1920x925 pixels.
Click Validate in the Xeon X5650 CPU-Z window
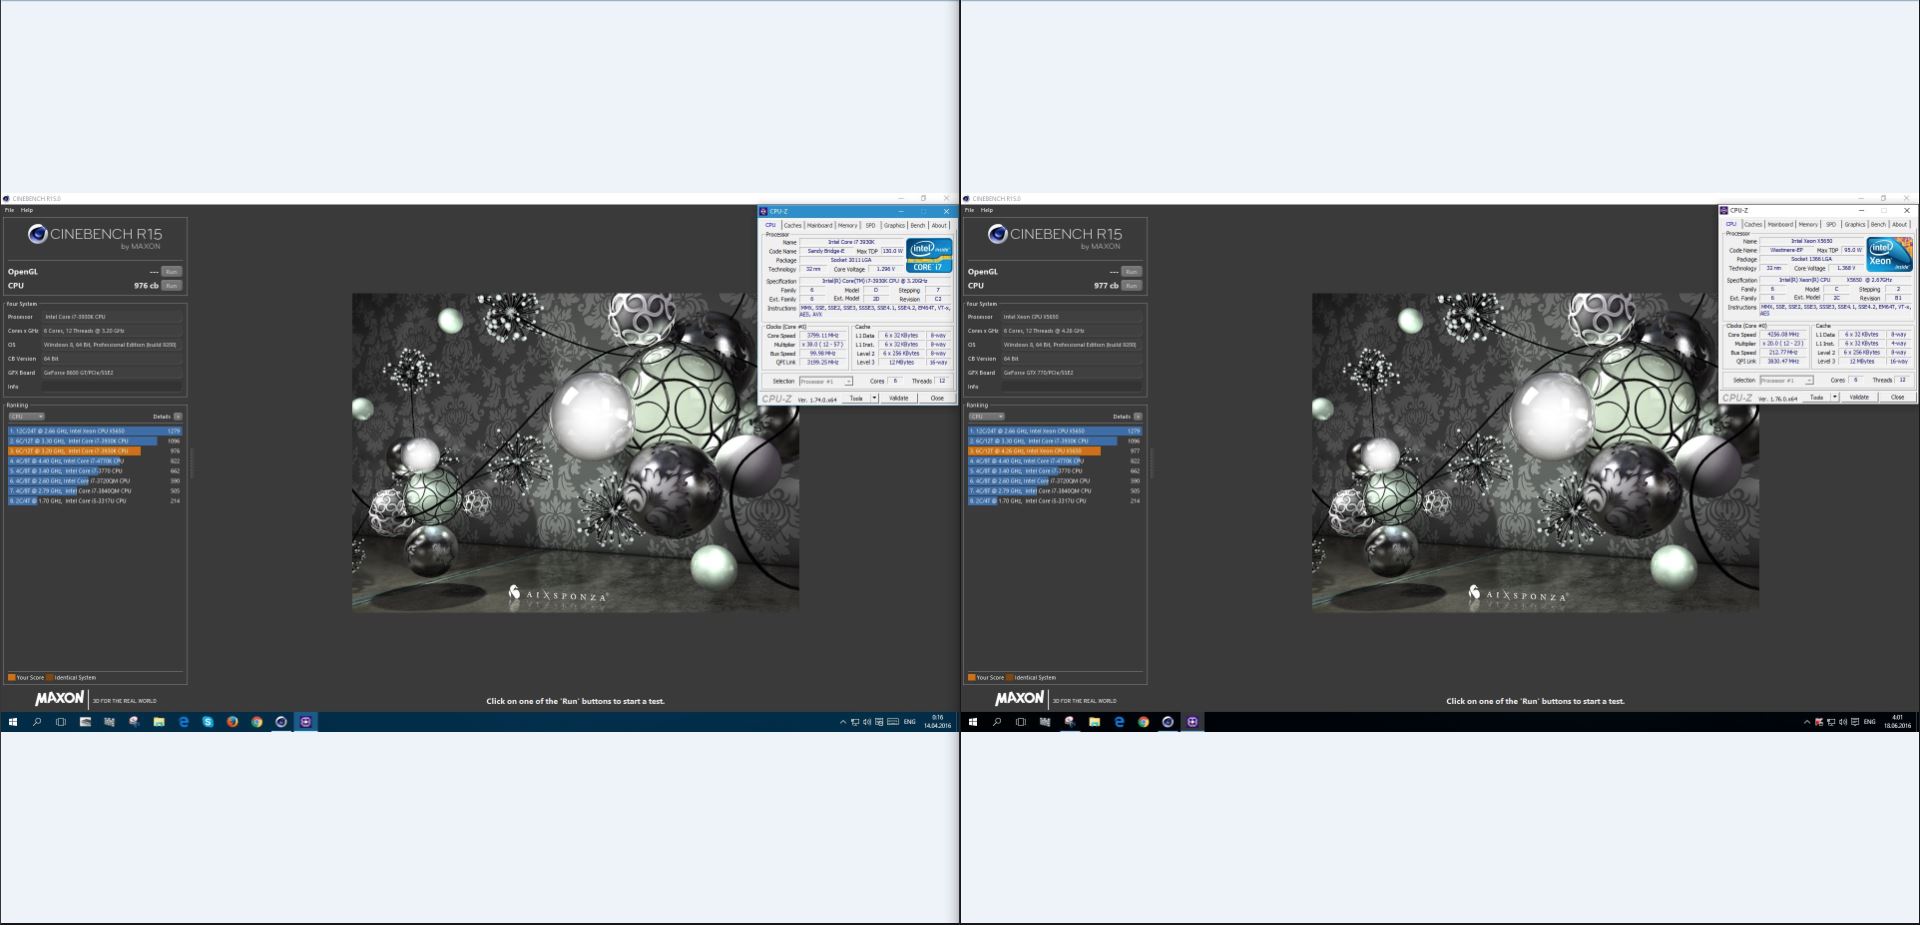click(1859, 397)
